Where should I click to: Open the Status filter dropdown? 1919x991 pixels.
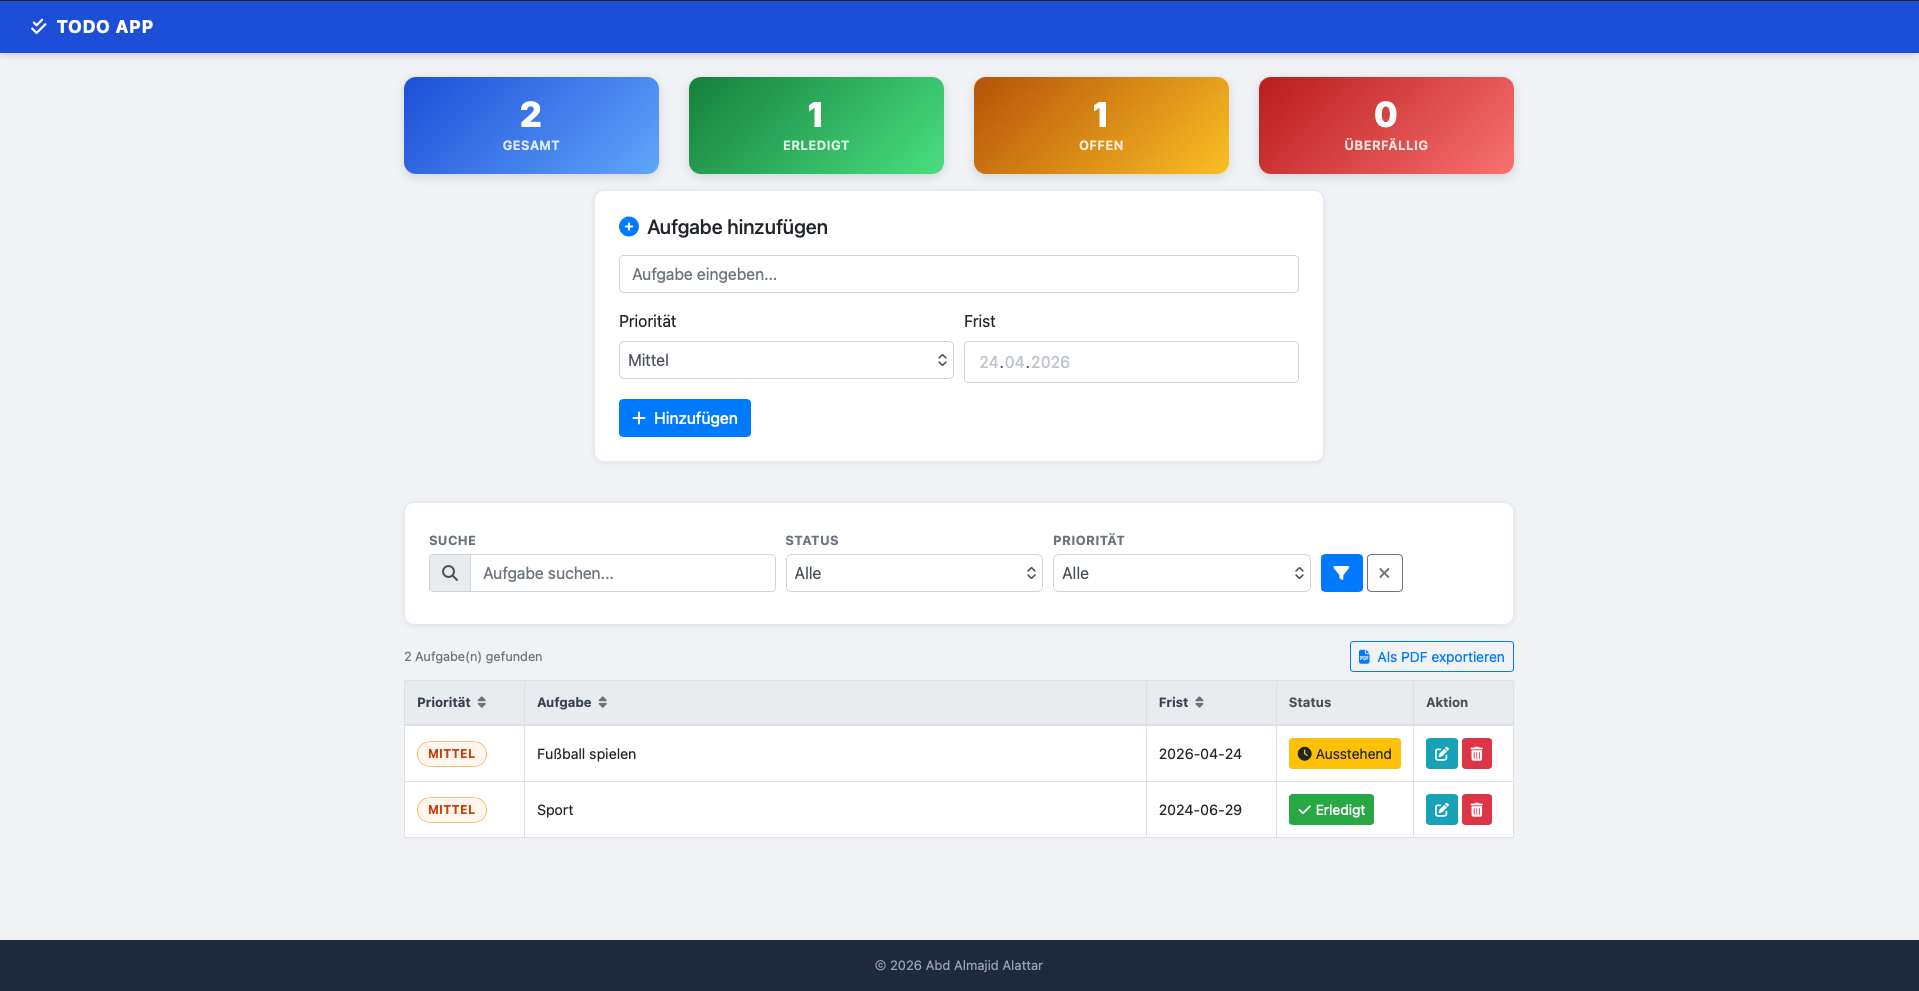(x=914, y=573)
